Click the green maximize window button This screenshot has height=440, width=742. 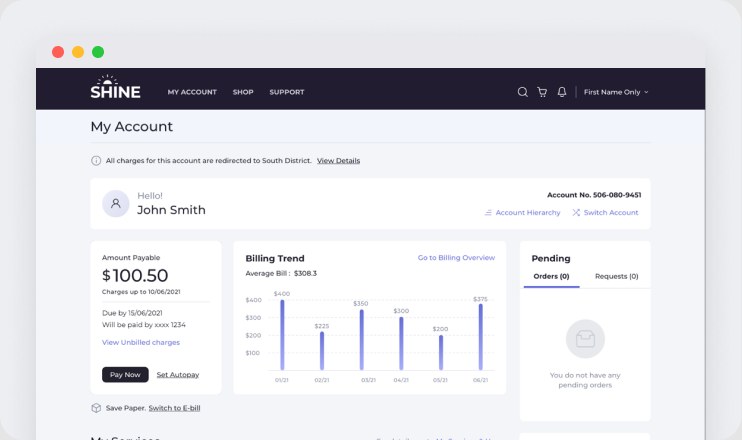point(98,52)
